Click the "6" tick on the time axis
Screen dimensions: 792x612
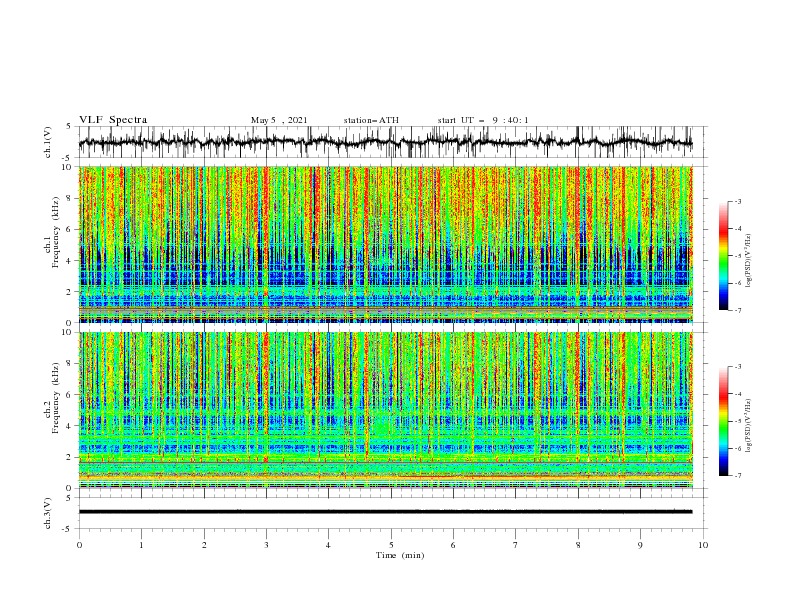coord(453,545)
